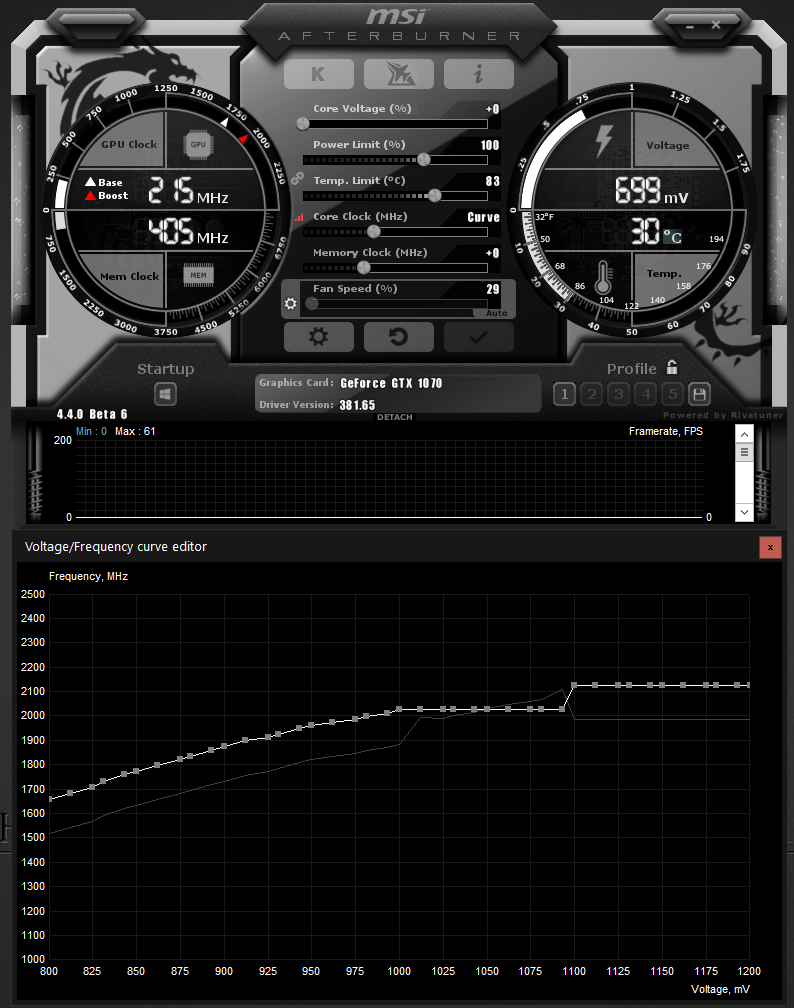The width and height of the screenshot is (794, 1008).
Task: Click the MEM chip icon
Action: [x=198, y=275]
